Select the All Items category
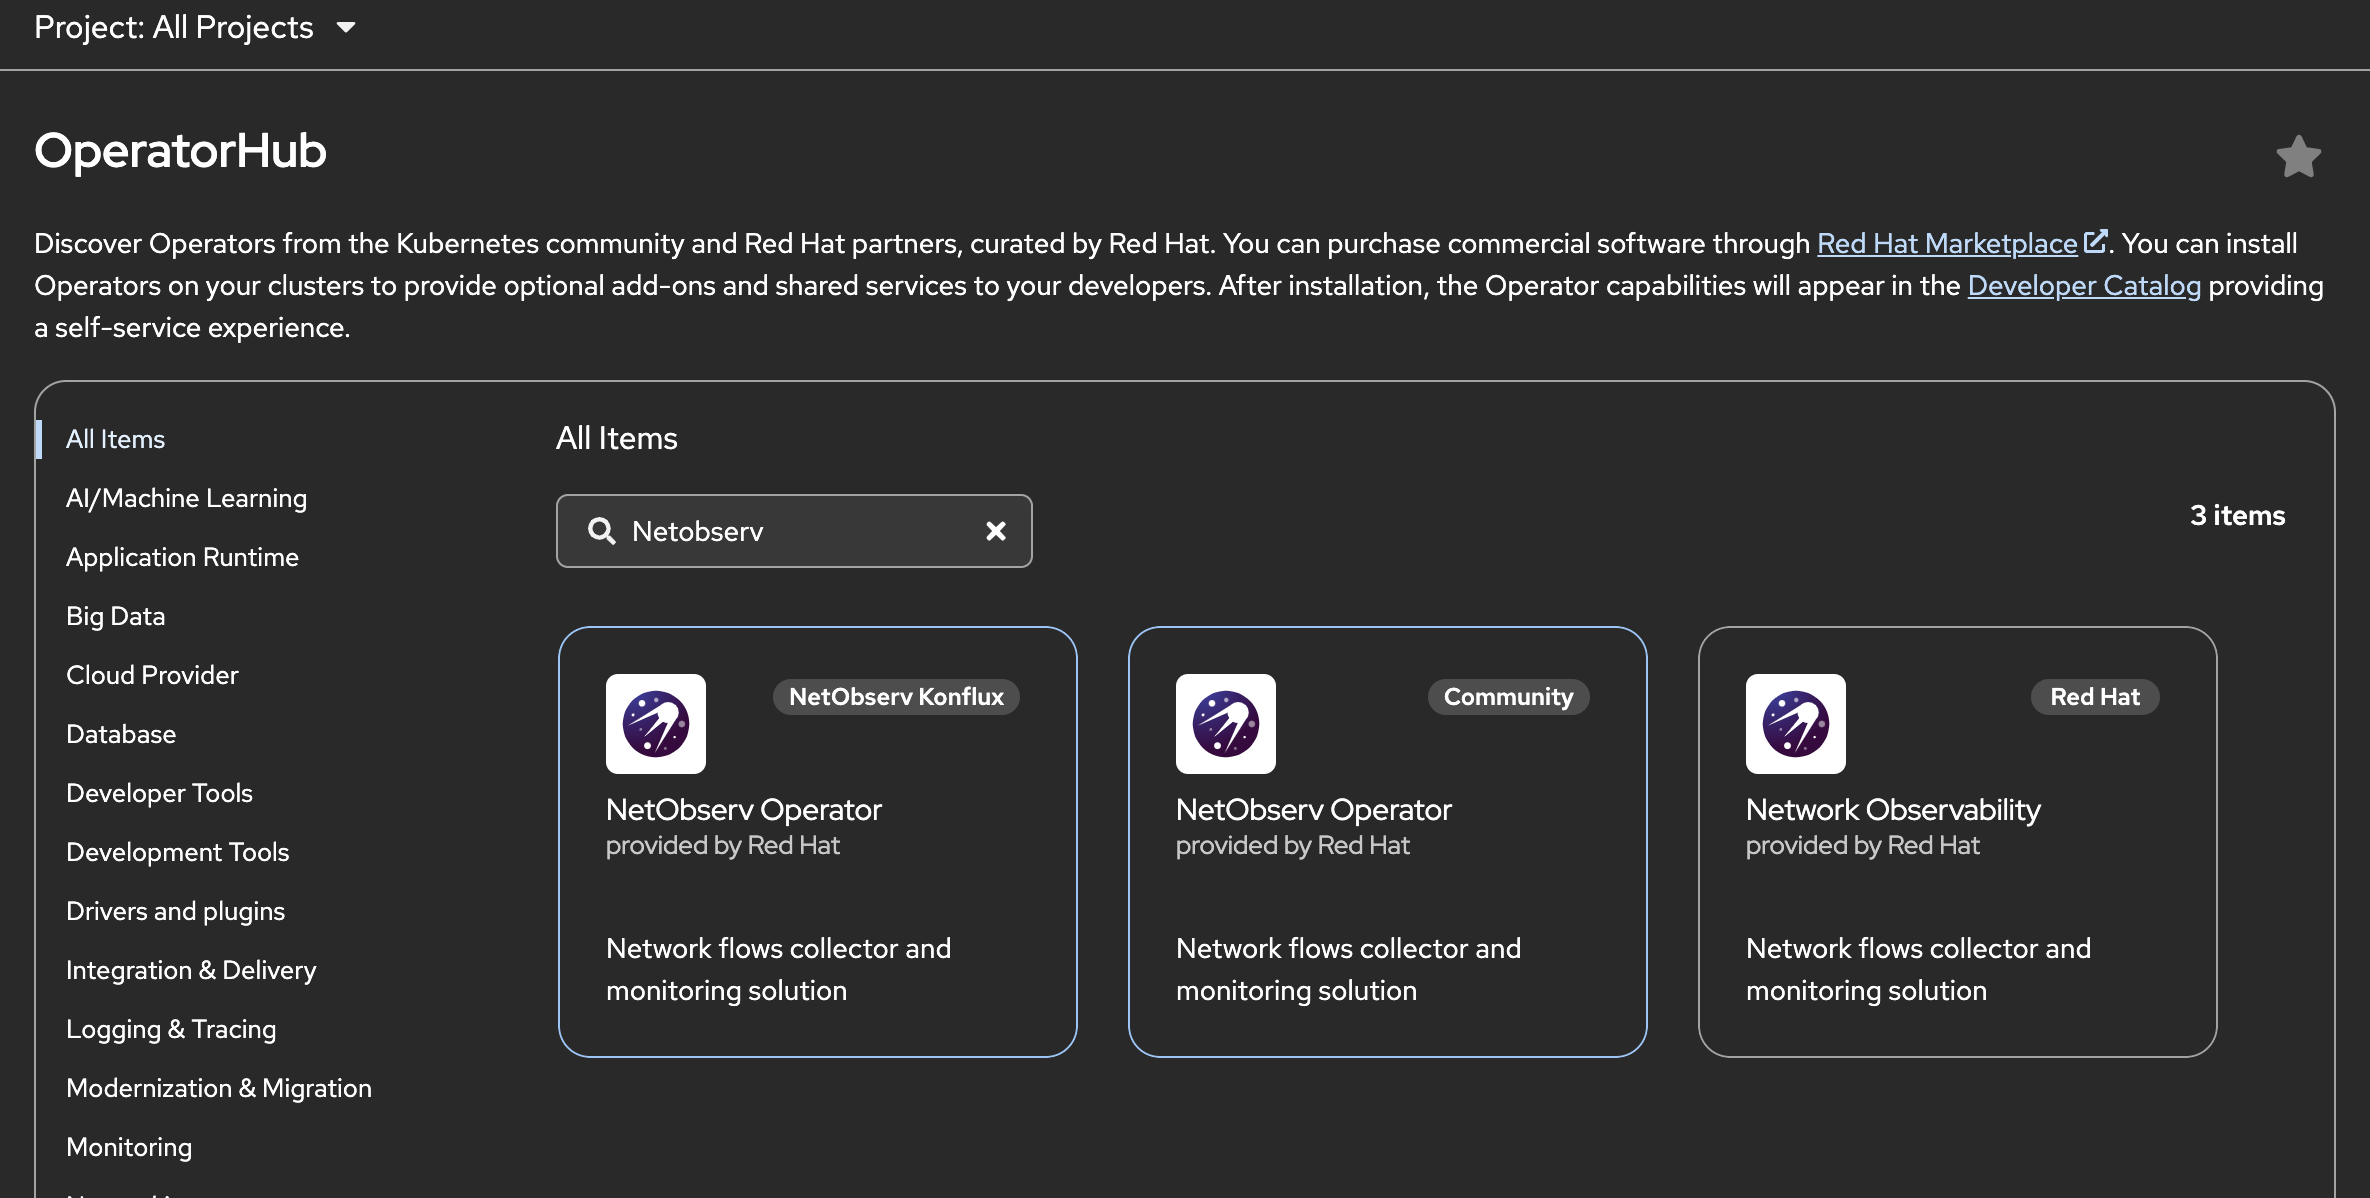The height and width of the screenshot is (1198, 2370). 115,439
